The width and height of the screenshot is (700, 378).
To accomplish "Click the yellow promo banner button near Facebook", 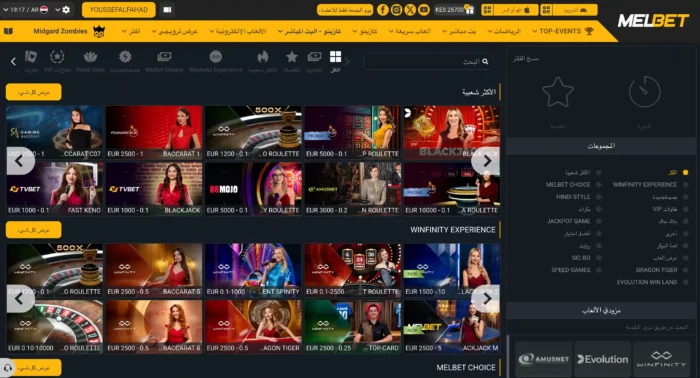I will click(x=345, y=10).
